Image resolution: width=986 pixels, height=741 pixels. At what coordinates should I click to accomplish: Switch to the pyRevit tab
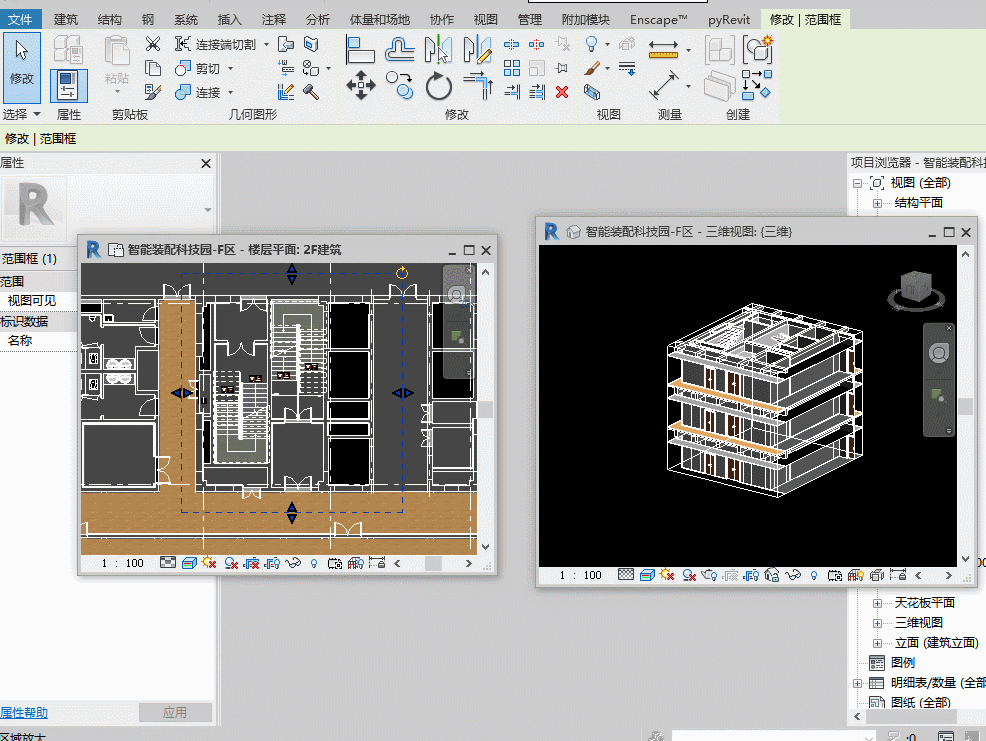731,19
